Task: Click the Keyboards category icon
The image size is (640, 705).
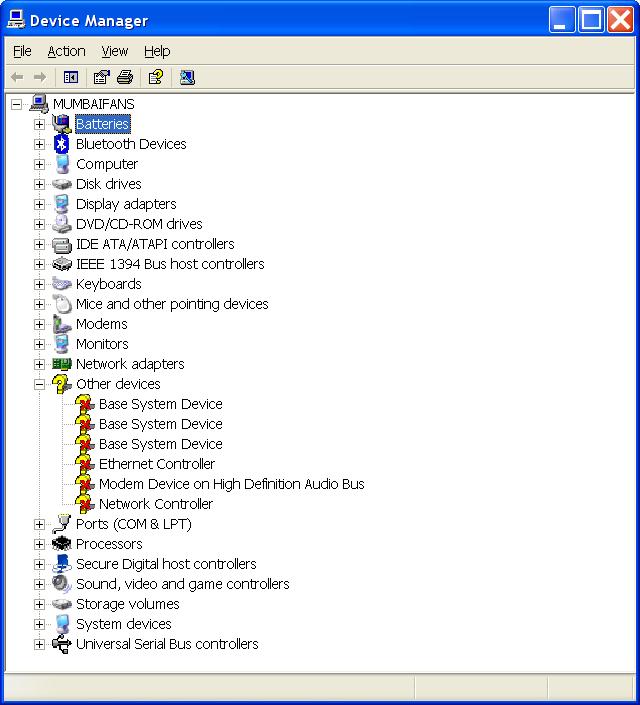Action: point(62,284)
